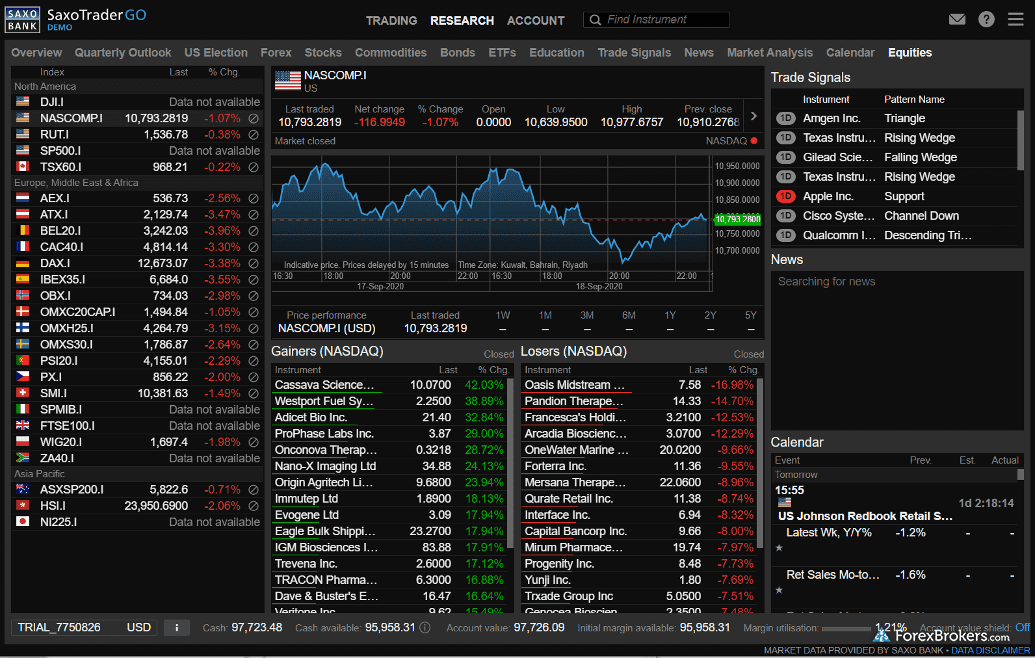Open the messages envelope icon
The height and width of the screenshot is (658, 1035).
pos(956,19)
